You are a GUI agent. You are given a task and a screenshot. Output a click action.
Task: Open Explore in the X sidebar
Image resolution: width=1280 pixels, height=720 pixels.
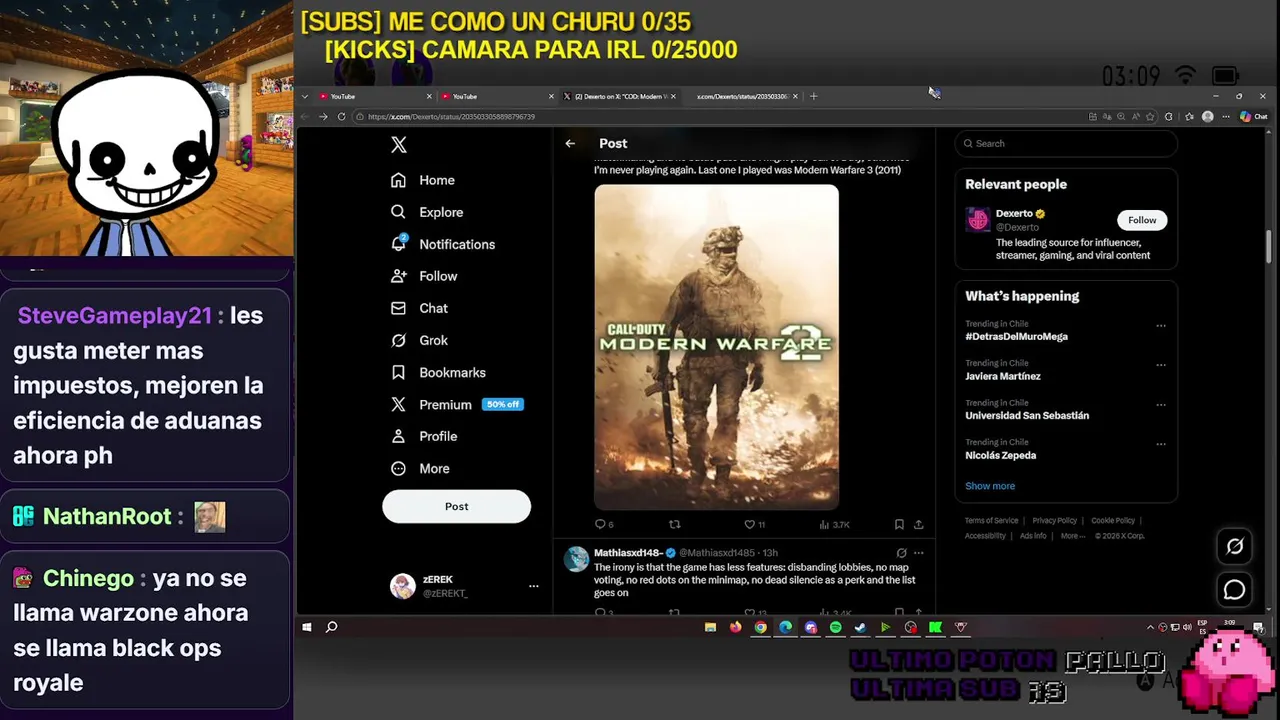click(x=427, y=212)
